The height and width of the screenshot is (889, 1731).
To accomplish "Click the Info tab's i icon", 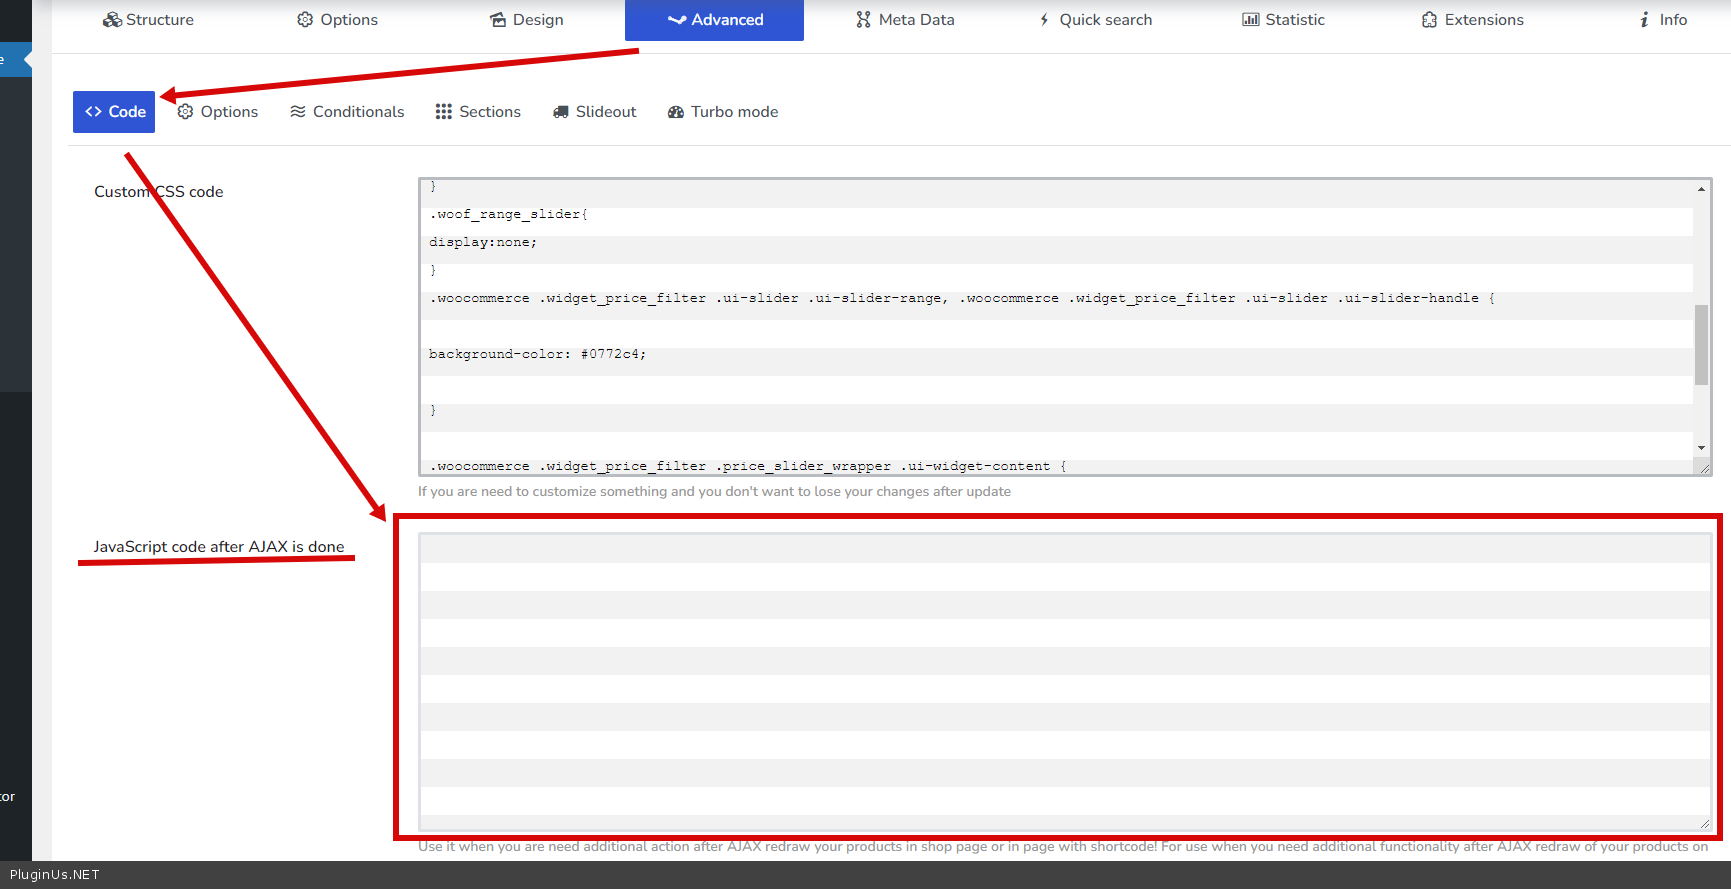I will click(1644, 20).
